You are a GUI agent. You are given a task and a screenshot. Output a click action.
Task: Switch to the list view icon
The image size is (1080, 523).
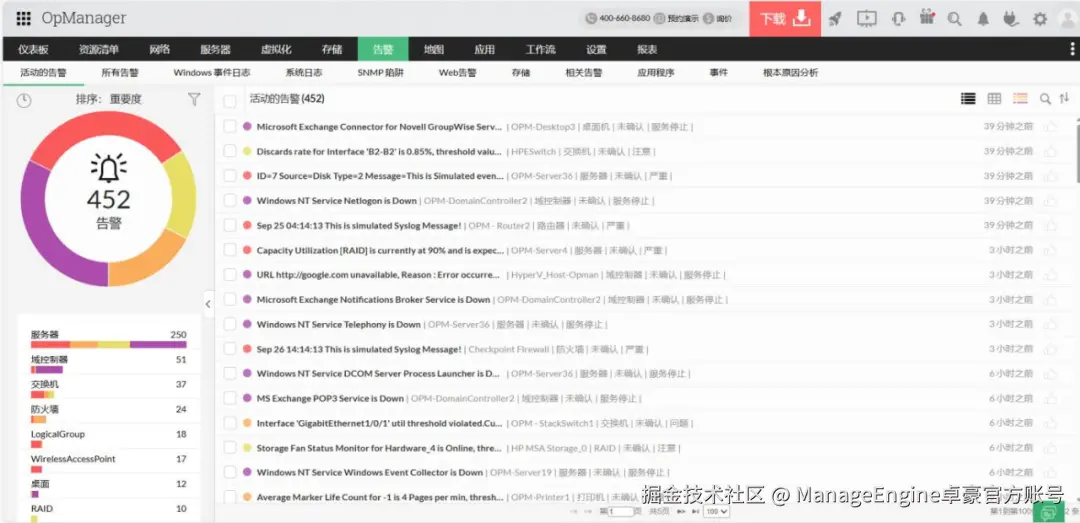pyautogui.click(x=968, y=99)
